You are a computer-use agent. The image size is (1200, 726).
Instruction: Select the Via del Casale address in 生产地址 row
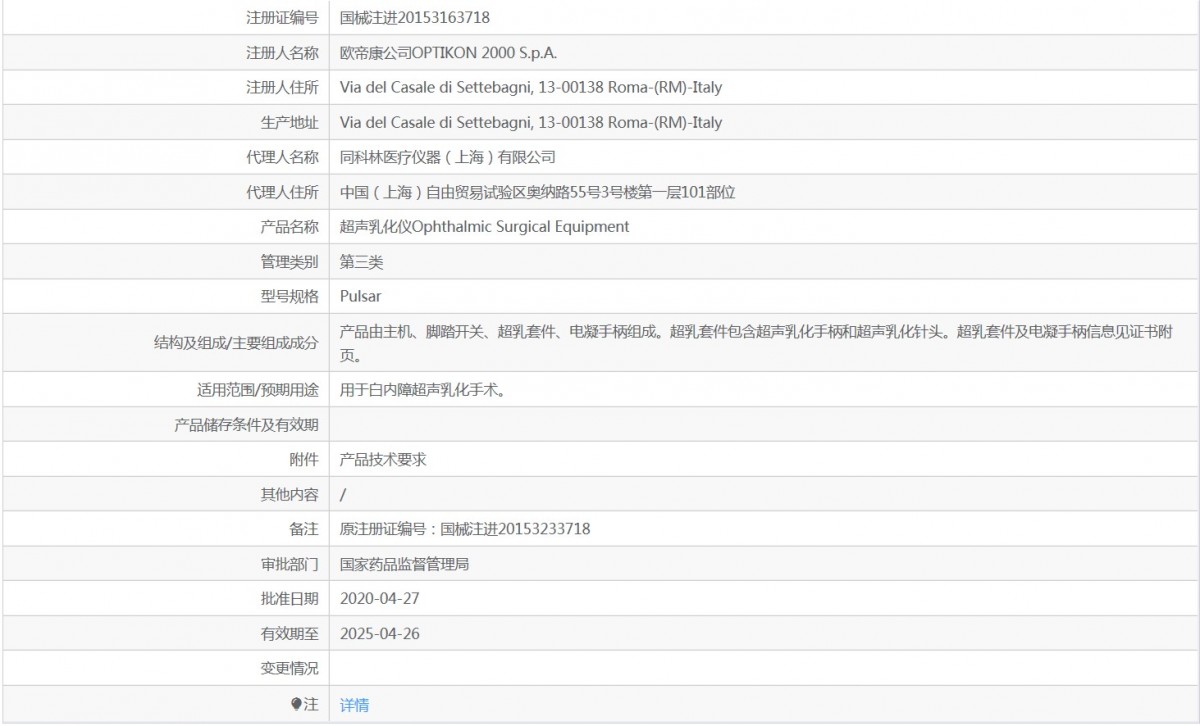click(531, 122)
